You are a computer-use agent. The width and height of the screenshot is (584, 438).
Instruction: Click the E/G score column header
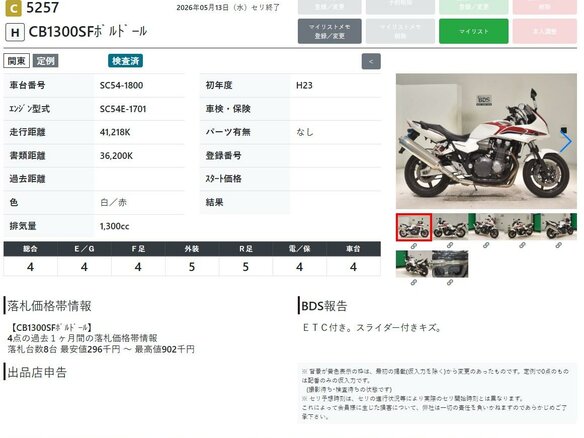pyautogui.click(x=84, y=249)
